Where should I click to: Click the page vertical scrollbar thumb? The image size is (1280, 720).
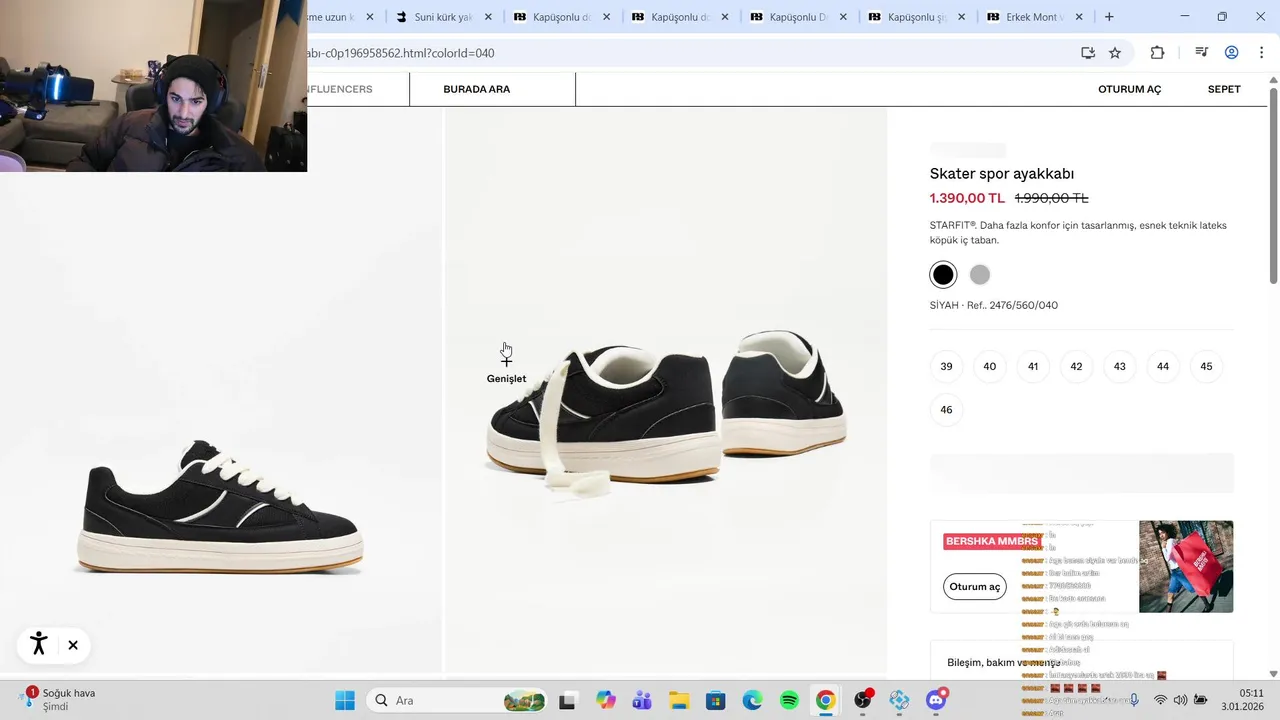point(1273,185)
